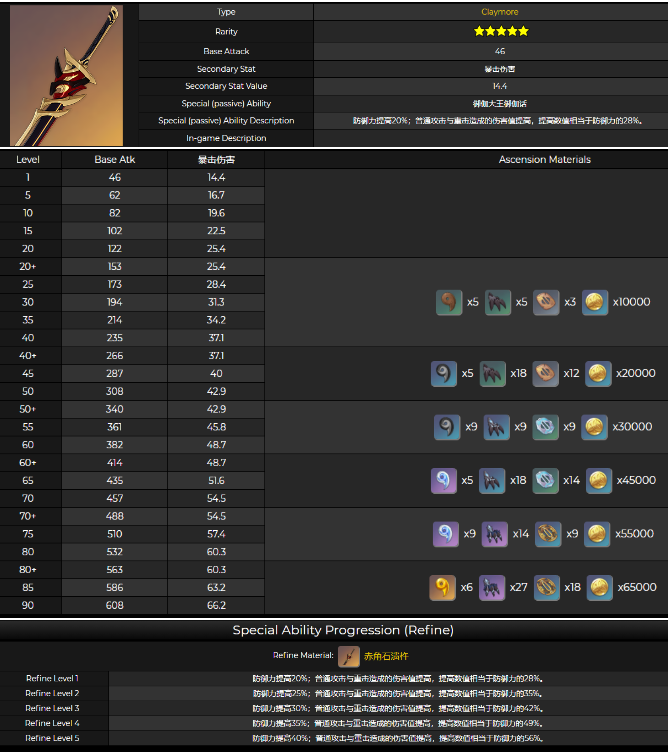This screenshot has height=752, width=668.
Task: Click the purple claw icon in x55000 row
Action: pos(495,534)
